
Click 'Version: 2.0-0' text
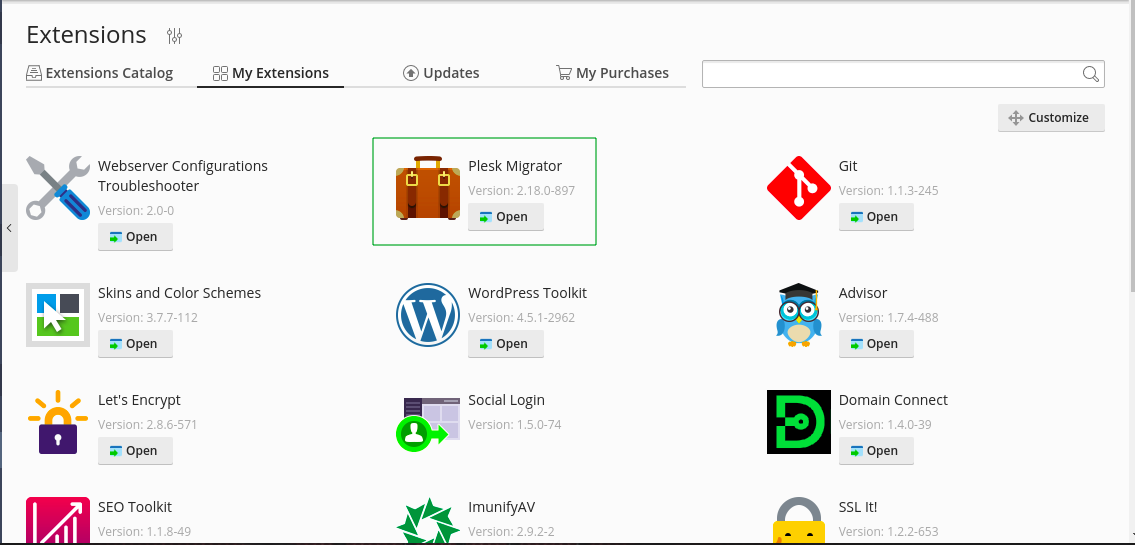coord(136,211)
